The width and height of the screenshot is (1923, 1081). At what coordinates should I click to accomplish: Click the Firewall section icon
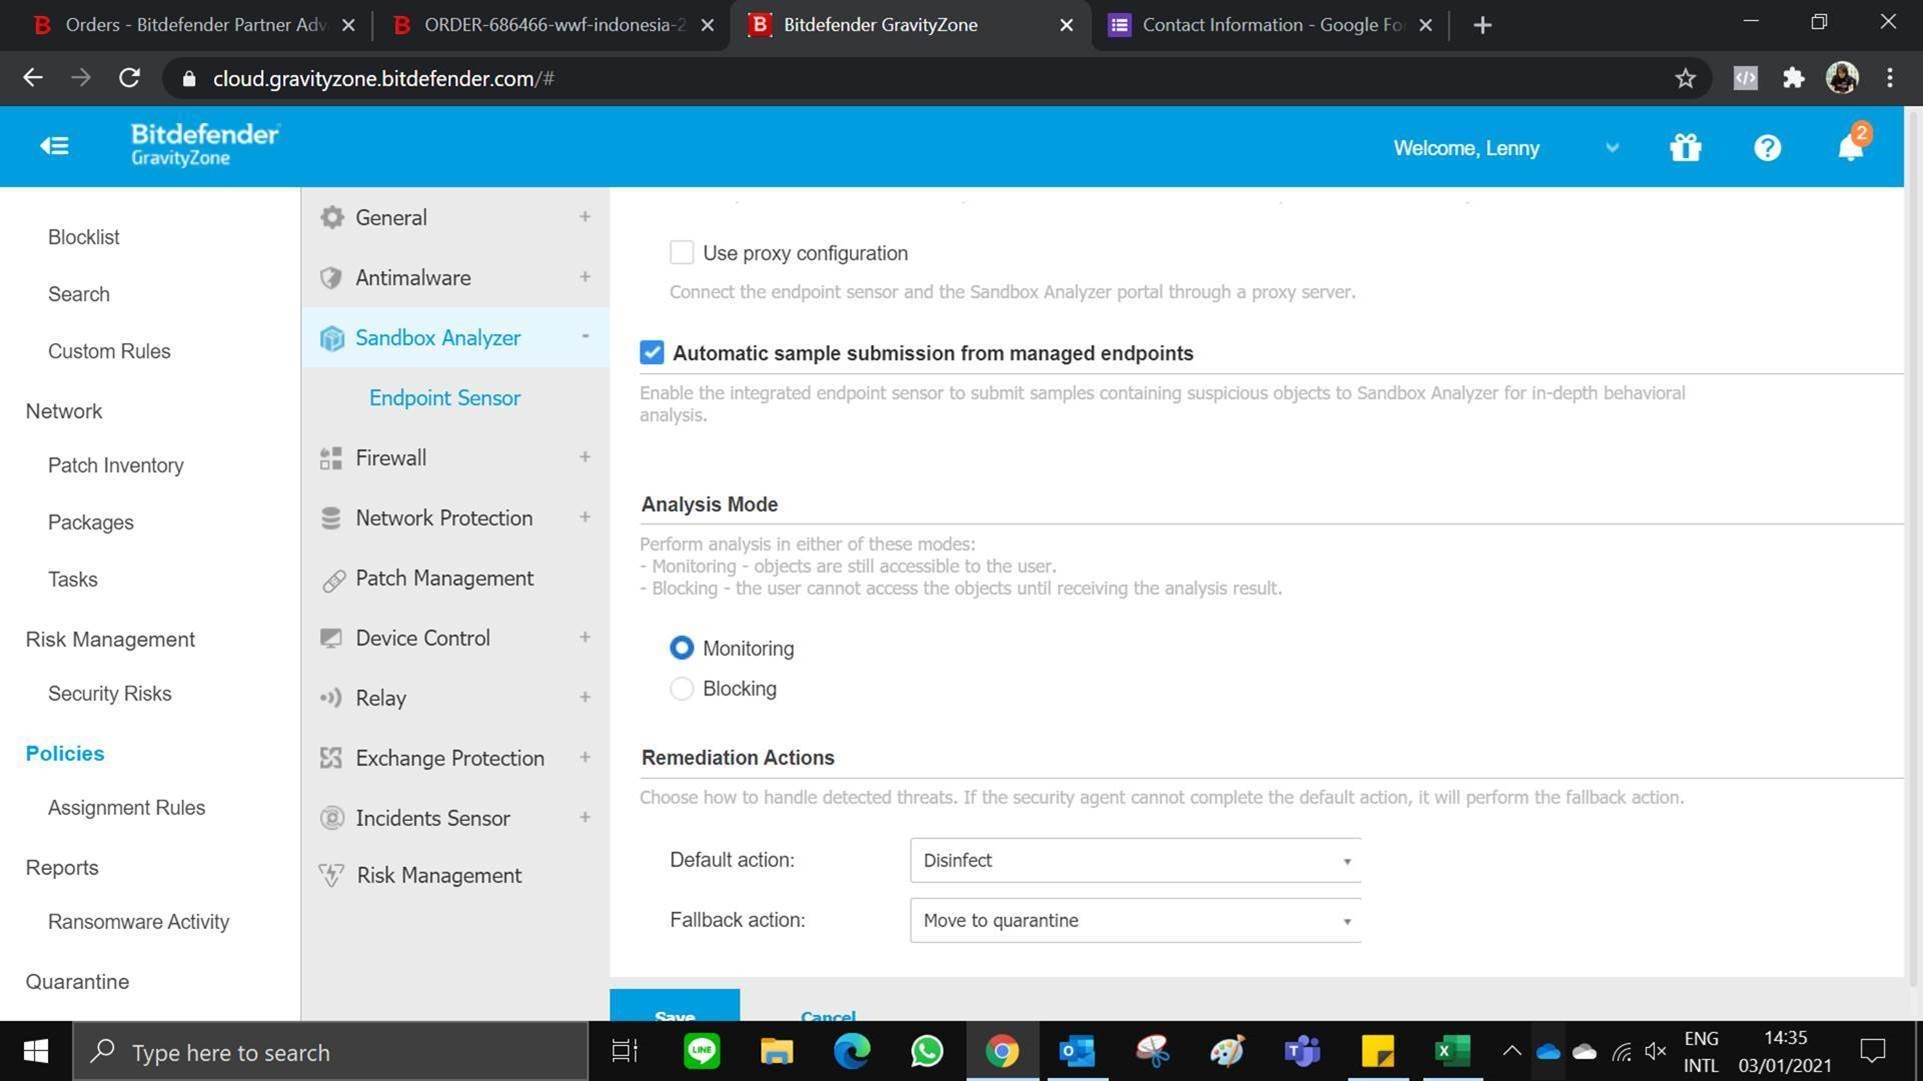click(x=331, y=458)
